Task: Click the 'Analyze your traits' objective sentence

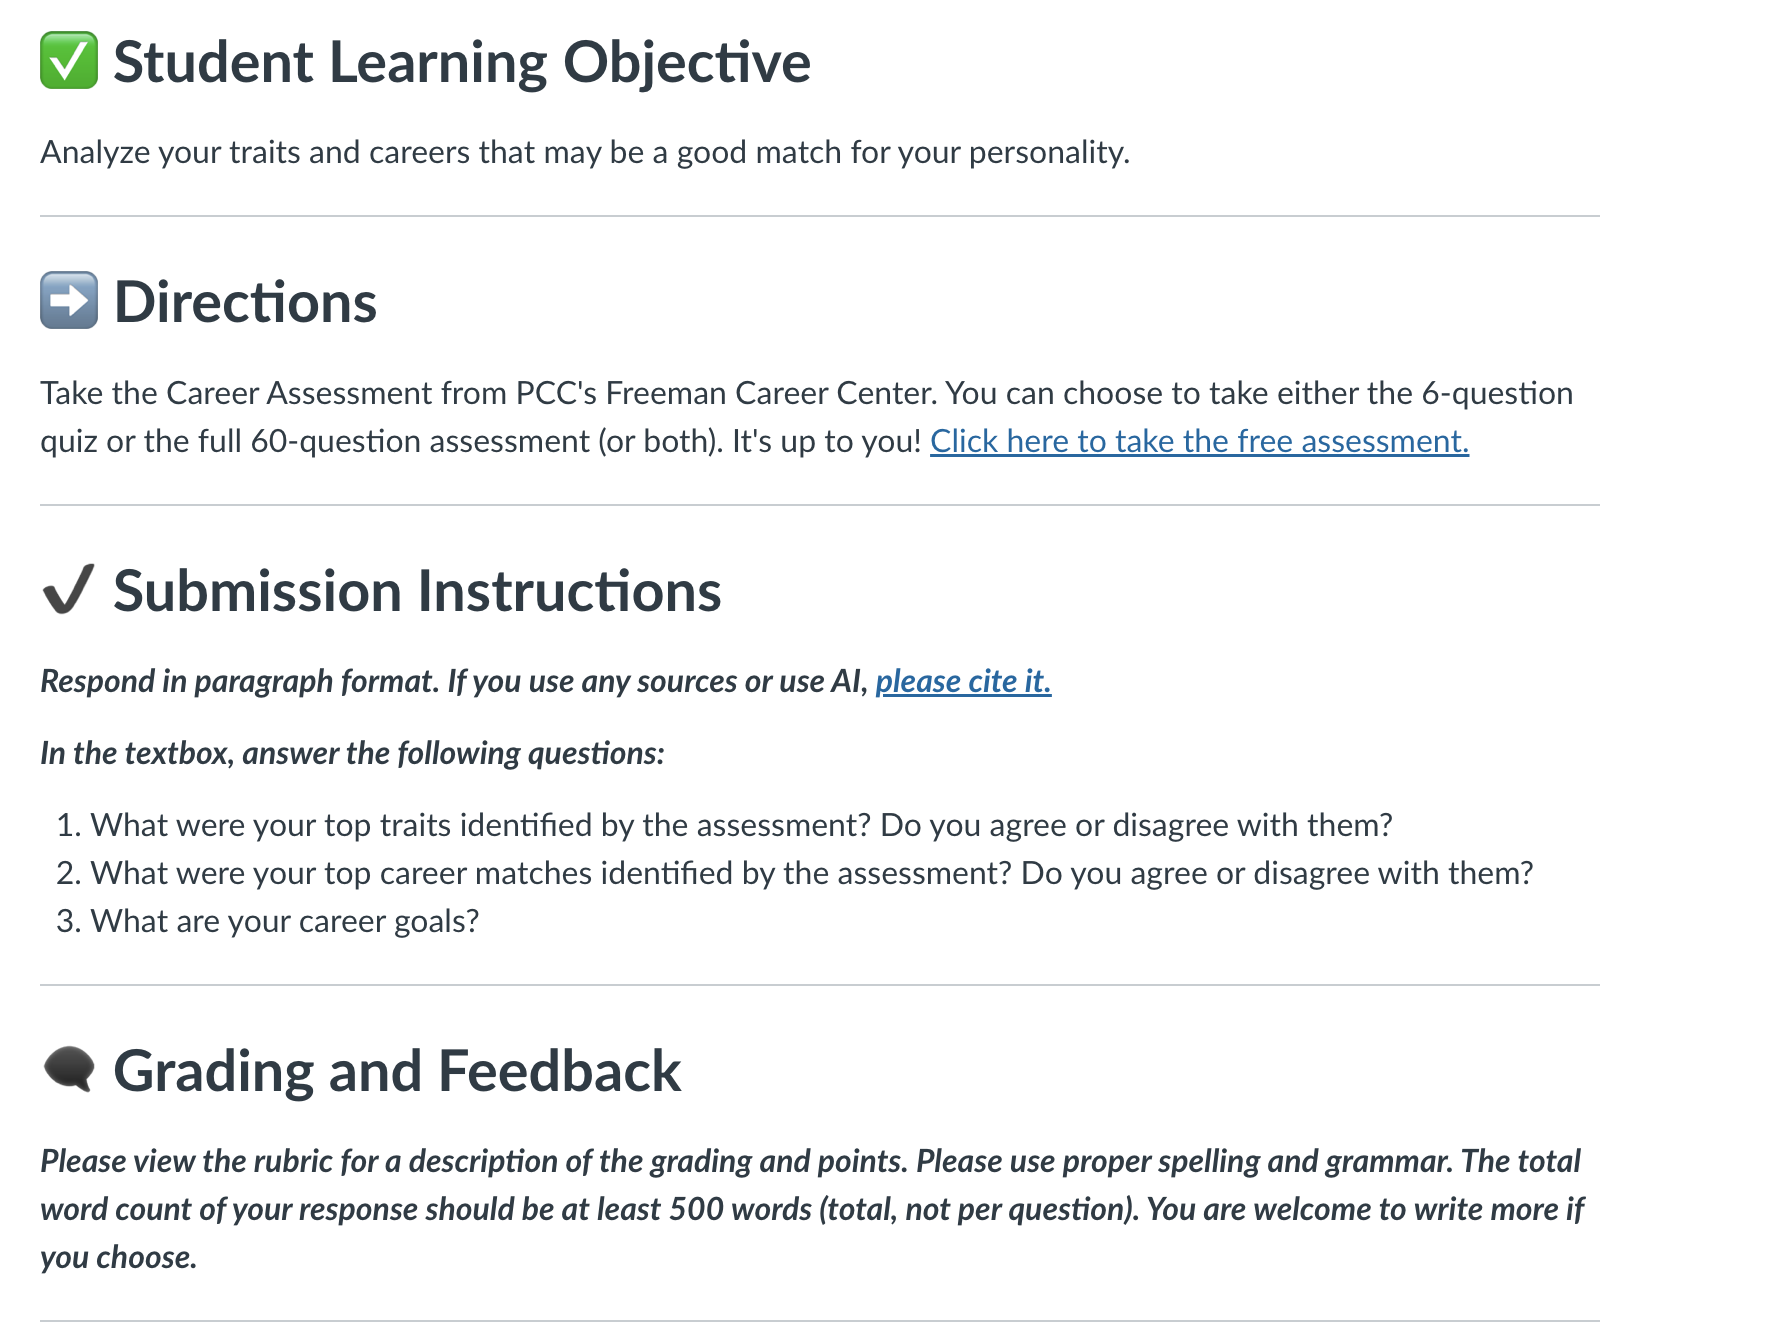Action: [585, 152]
